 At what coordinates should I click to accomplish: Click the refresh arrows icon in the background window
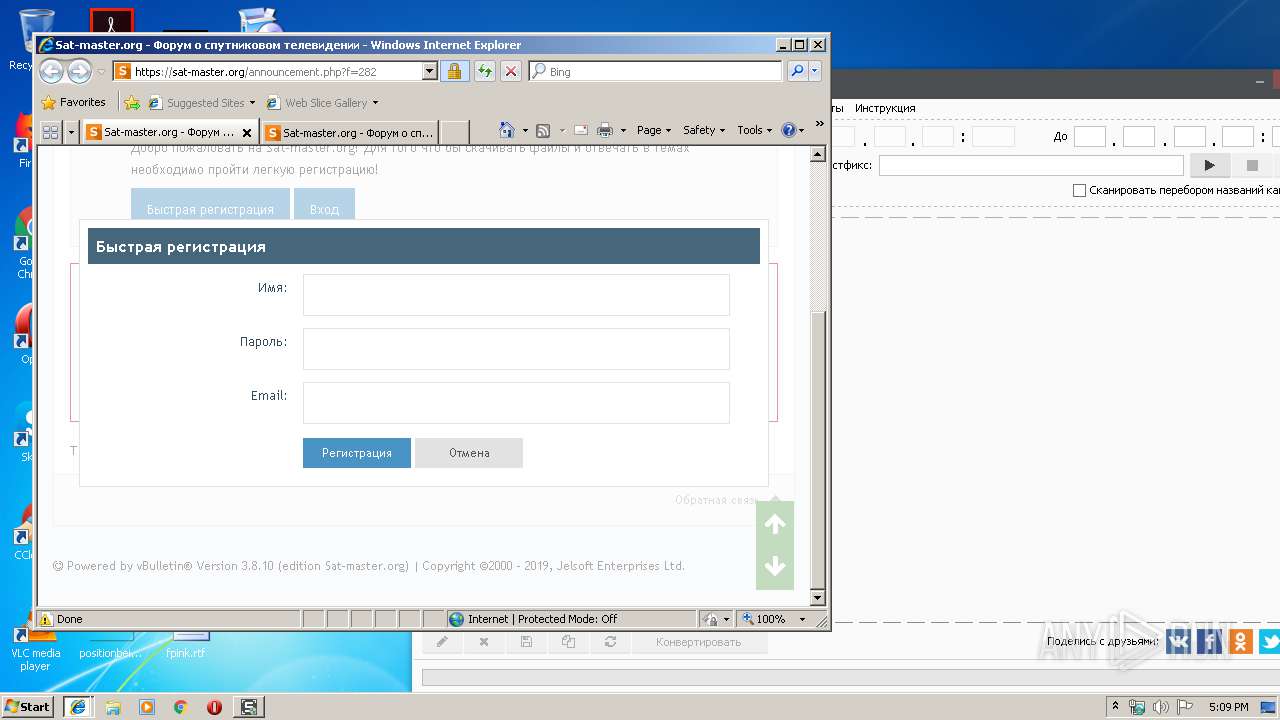coord(610,642)
